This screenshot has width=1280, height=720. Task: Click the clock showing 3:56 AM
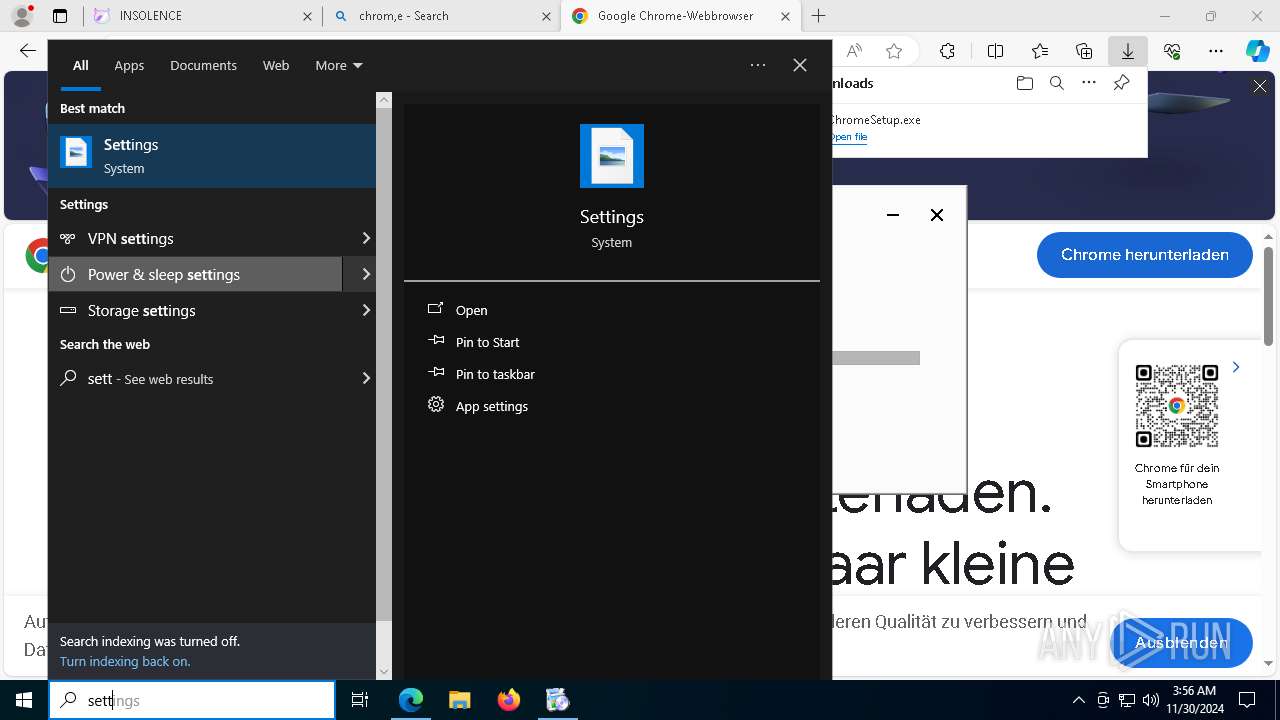pos(1194,700)
